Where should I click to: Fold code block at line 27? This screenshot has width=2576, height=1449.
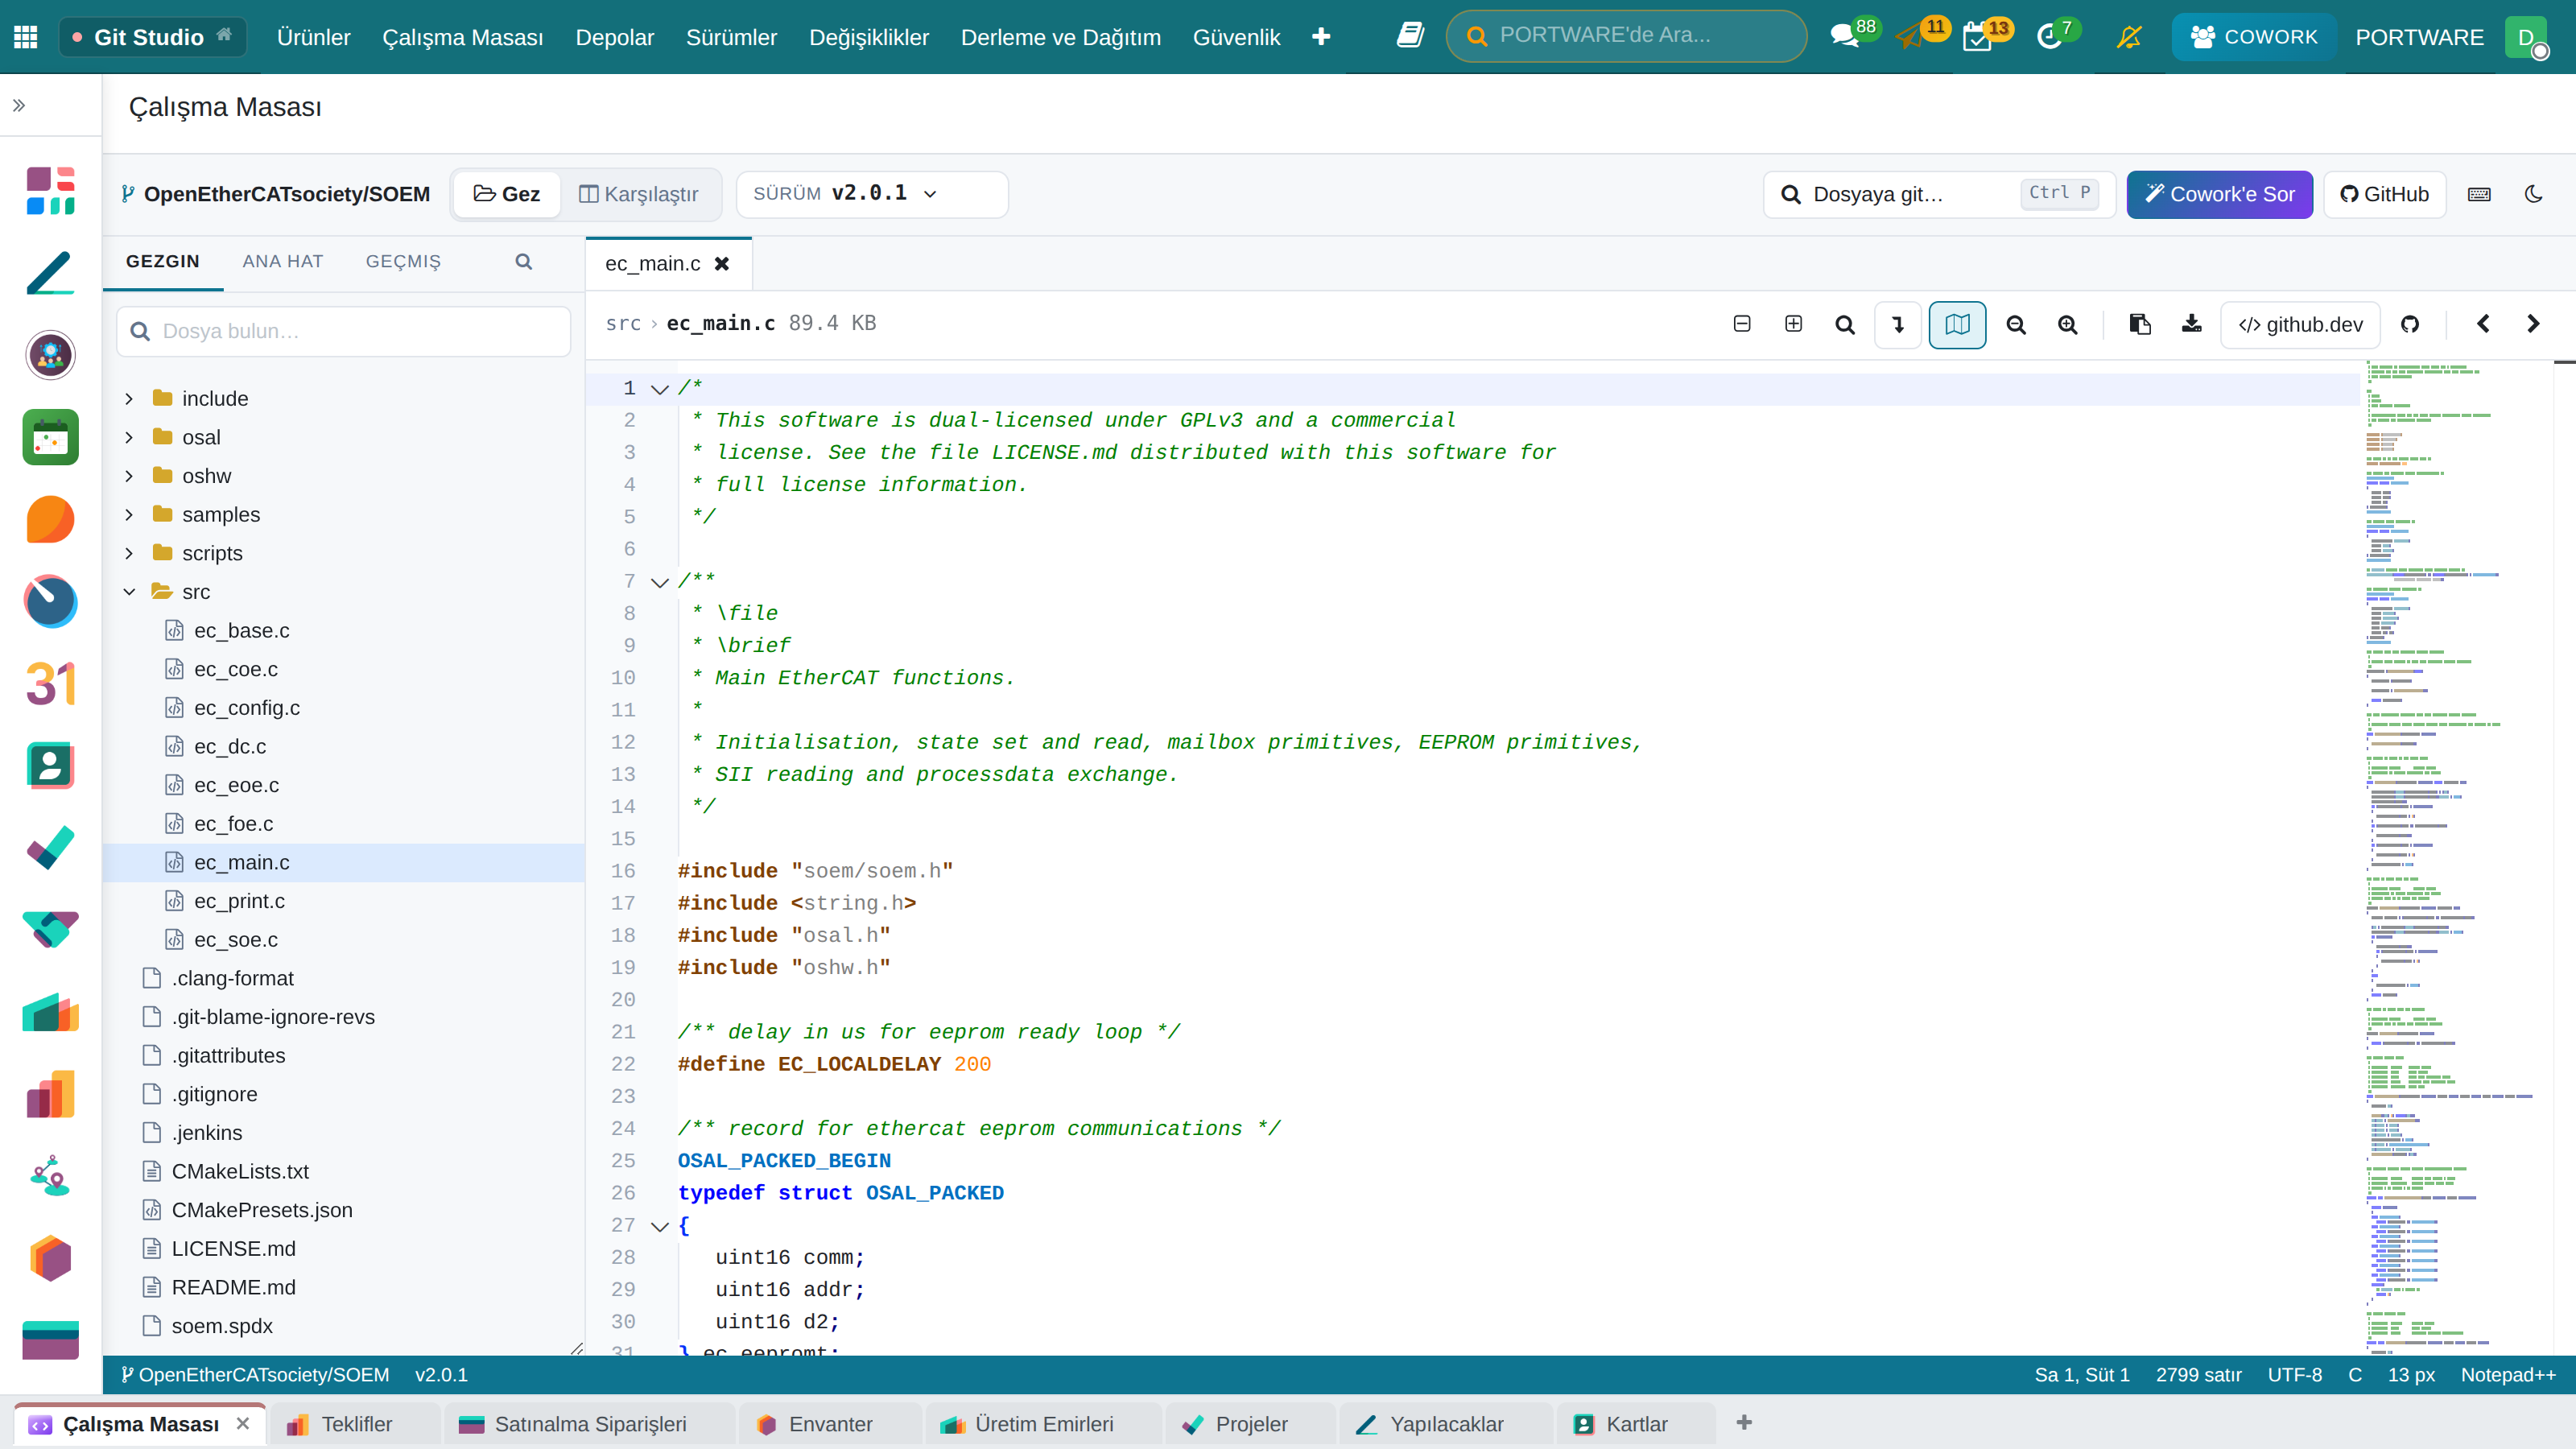(659, 1226)
